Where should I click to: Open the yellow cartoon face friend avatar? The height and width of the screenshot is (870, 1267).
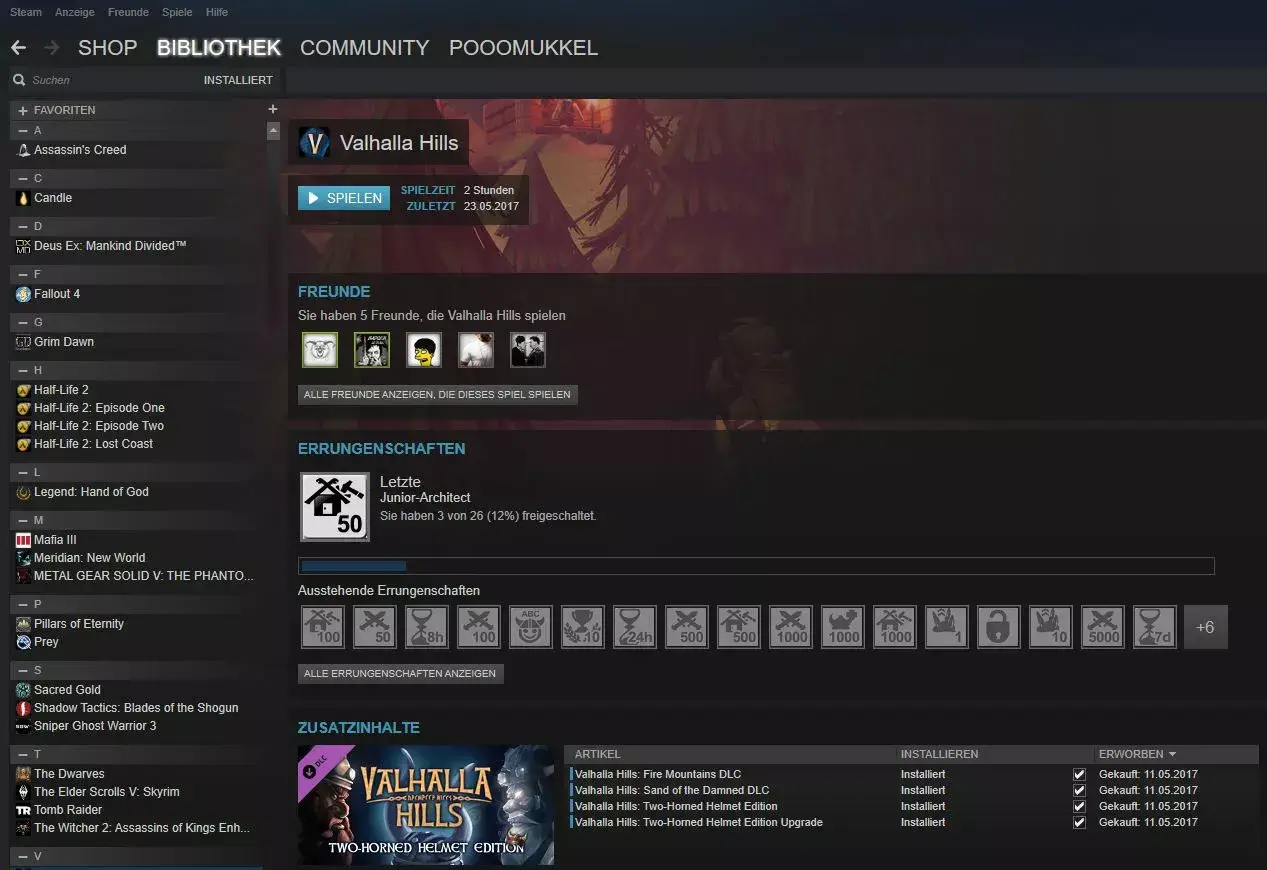(x=424, y=350)
